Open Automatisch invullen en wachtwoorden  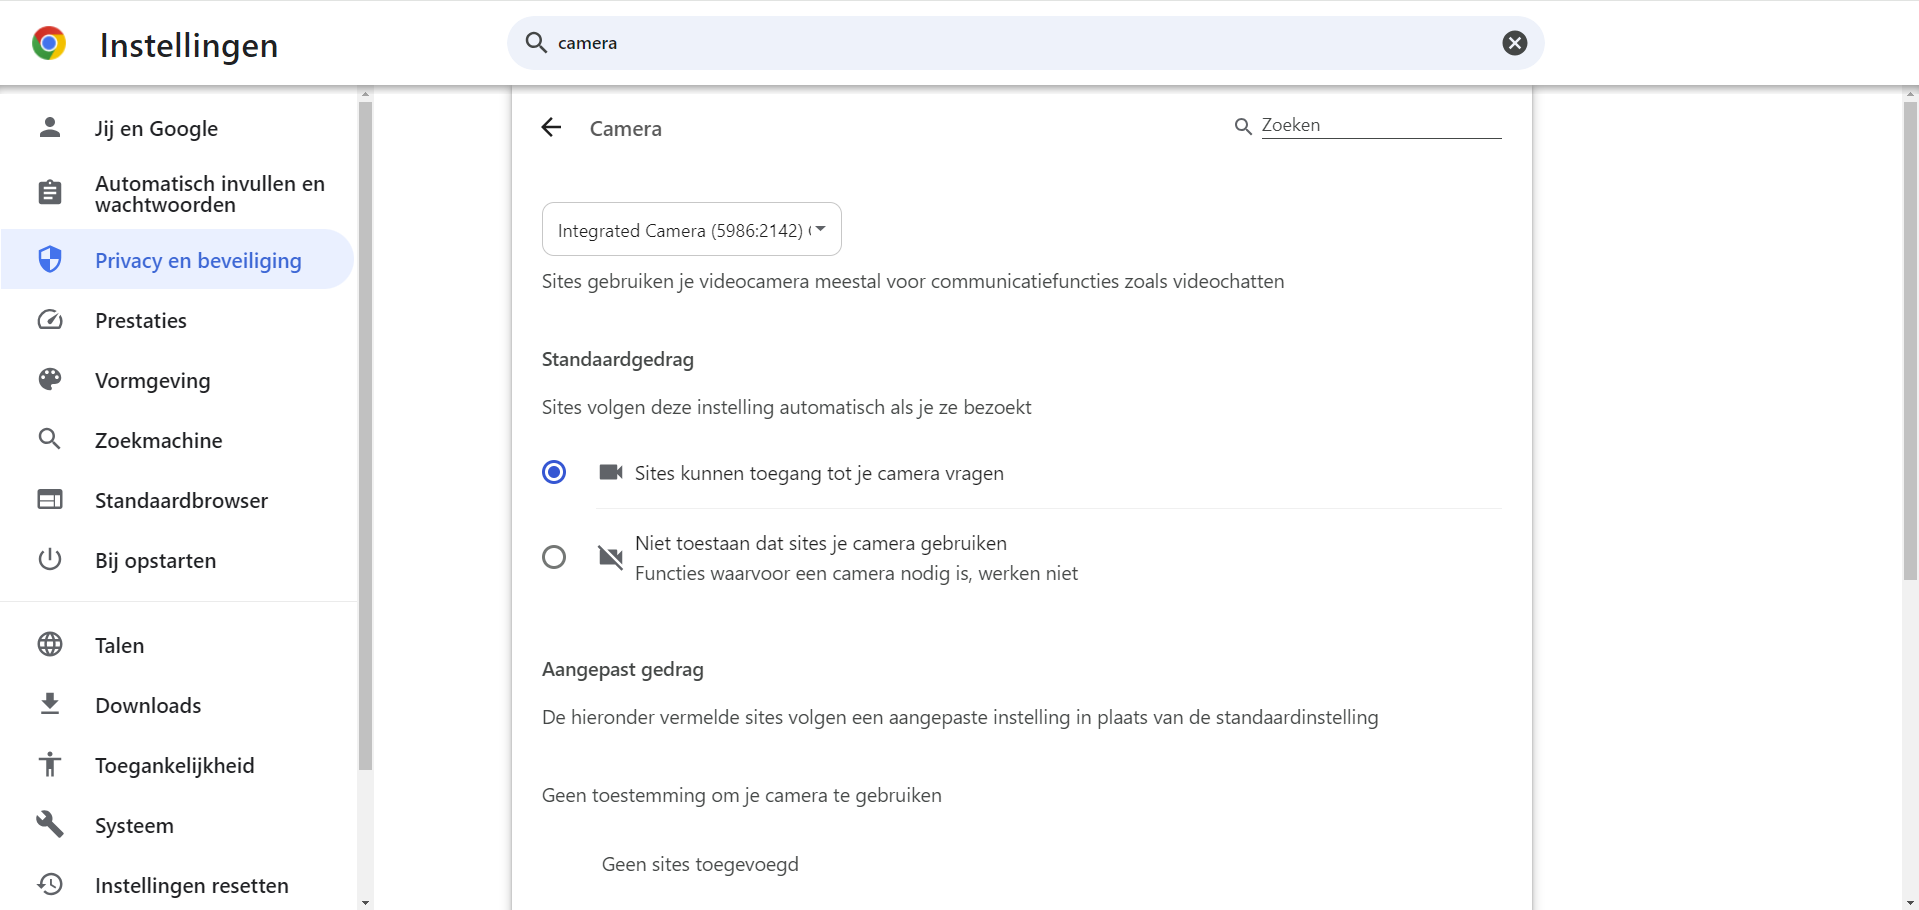209,194
